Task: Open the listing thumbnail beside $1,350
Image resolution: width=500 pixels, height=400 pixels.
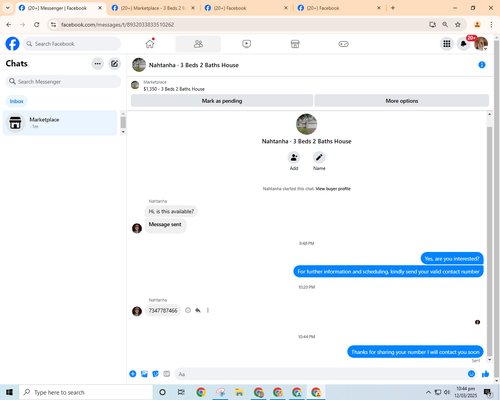Action: click(x=135, y=85)
